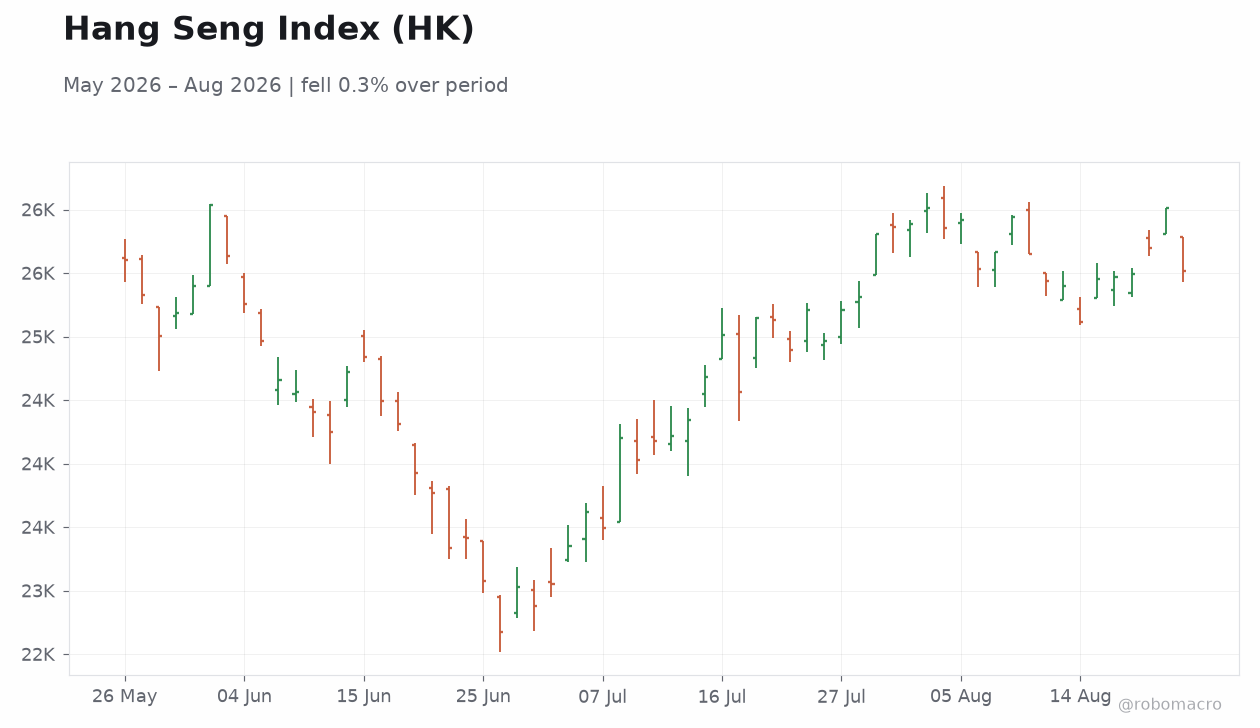Click the subtitle 'May 2026 – Aug 2026 | fell 0.3% over period'
The width and height of the screenshot is (1260, 728).
click(x=286, y=86)
